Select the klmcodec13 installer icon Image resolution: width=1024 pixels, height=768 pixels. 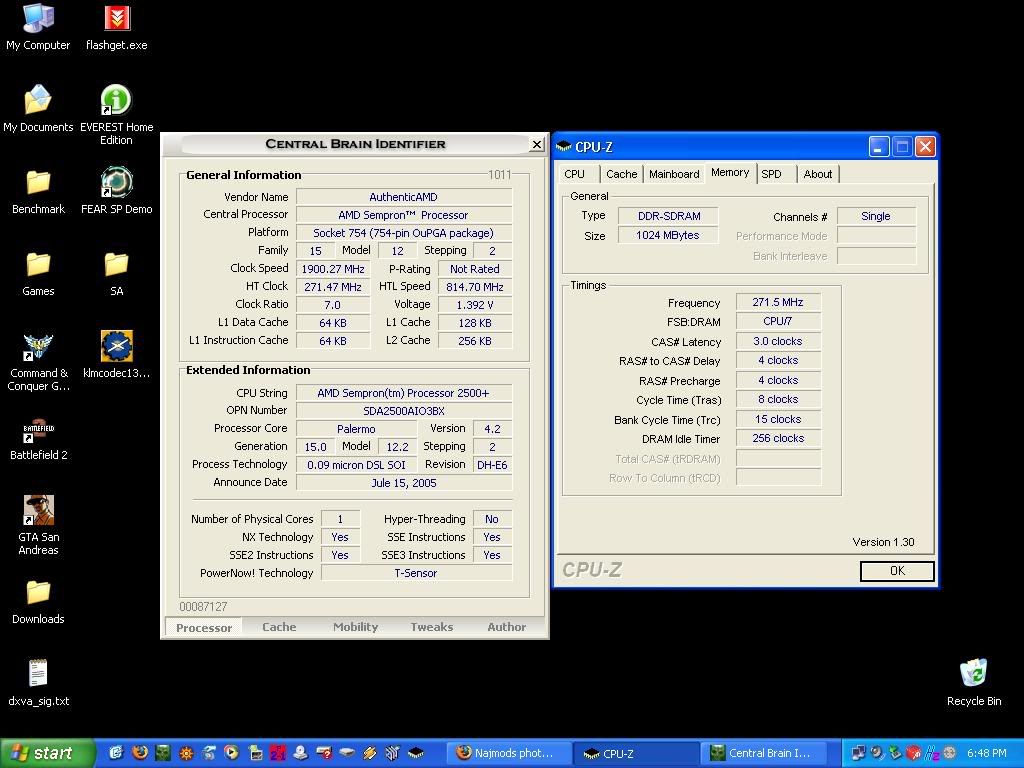point(116,347)
